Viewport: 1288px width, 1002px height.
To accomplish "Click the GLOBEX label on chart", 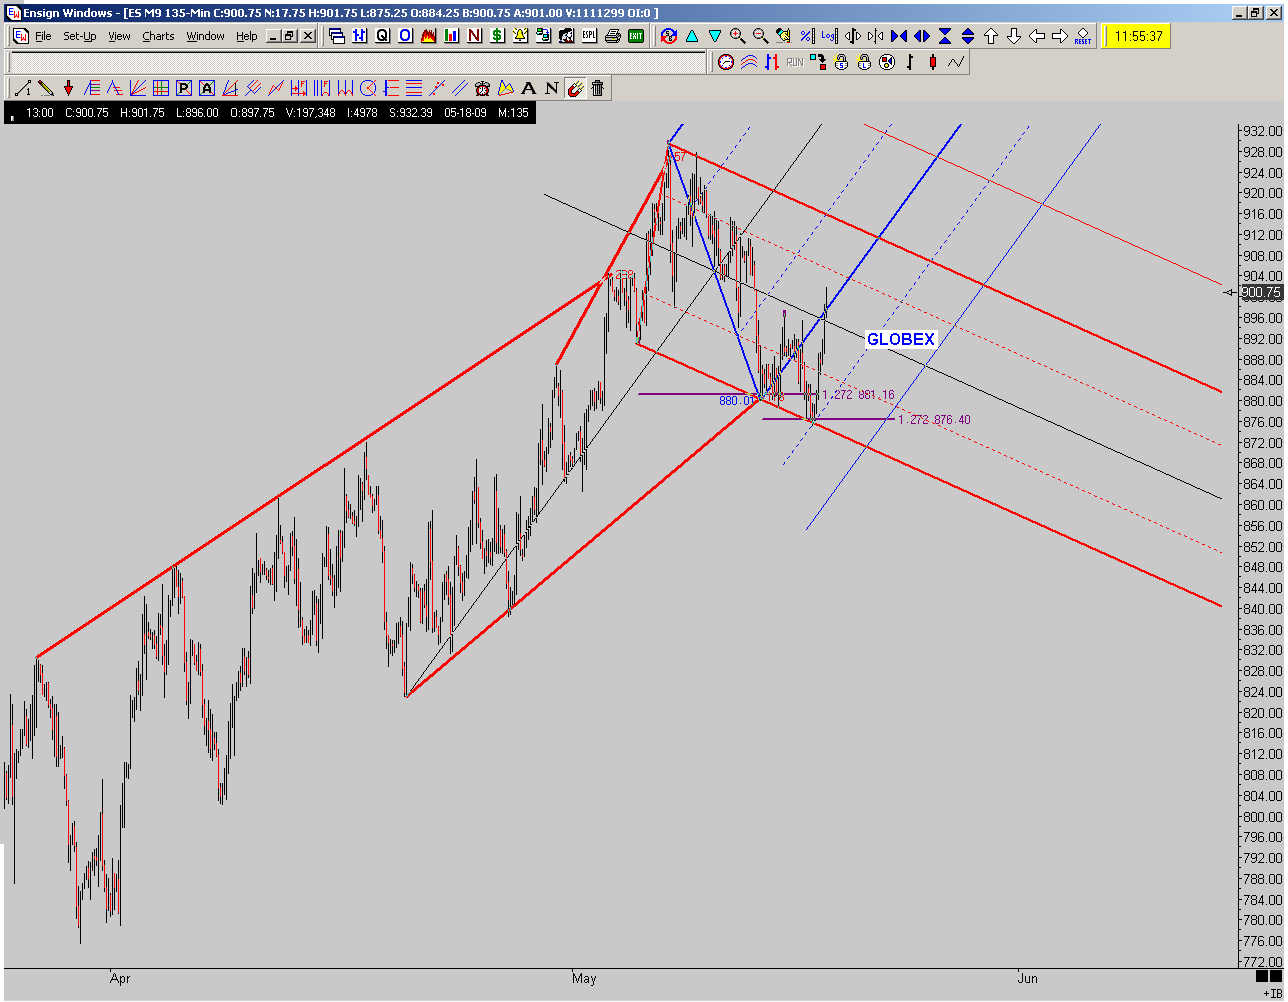I will 901,339.
